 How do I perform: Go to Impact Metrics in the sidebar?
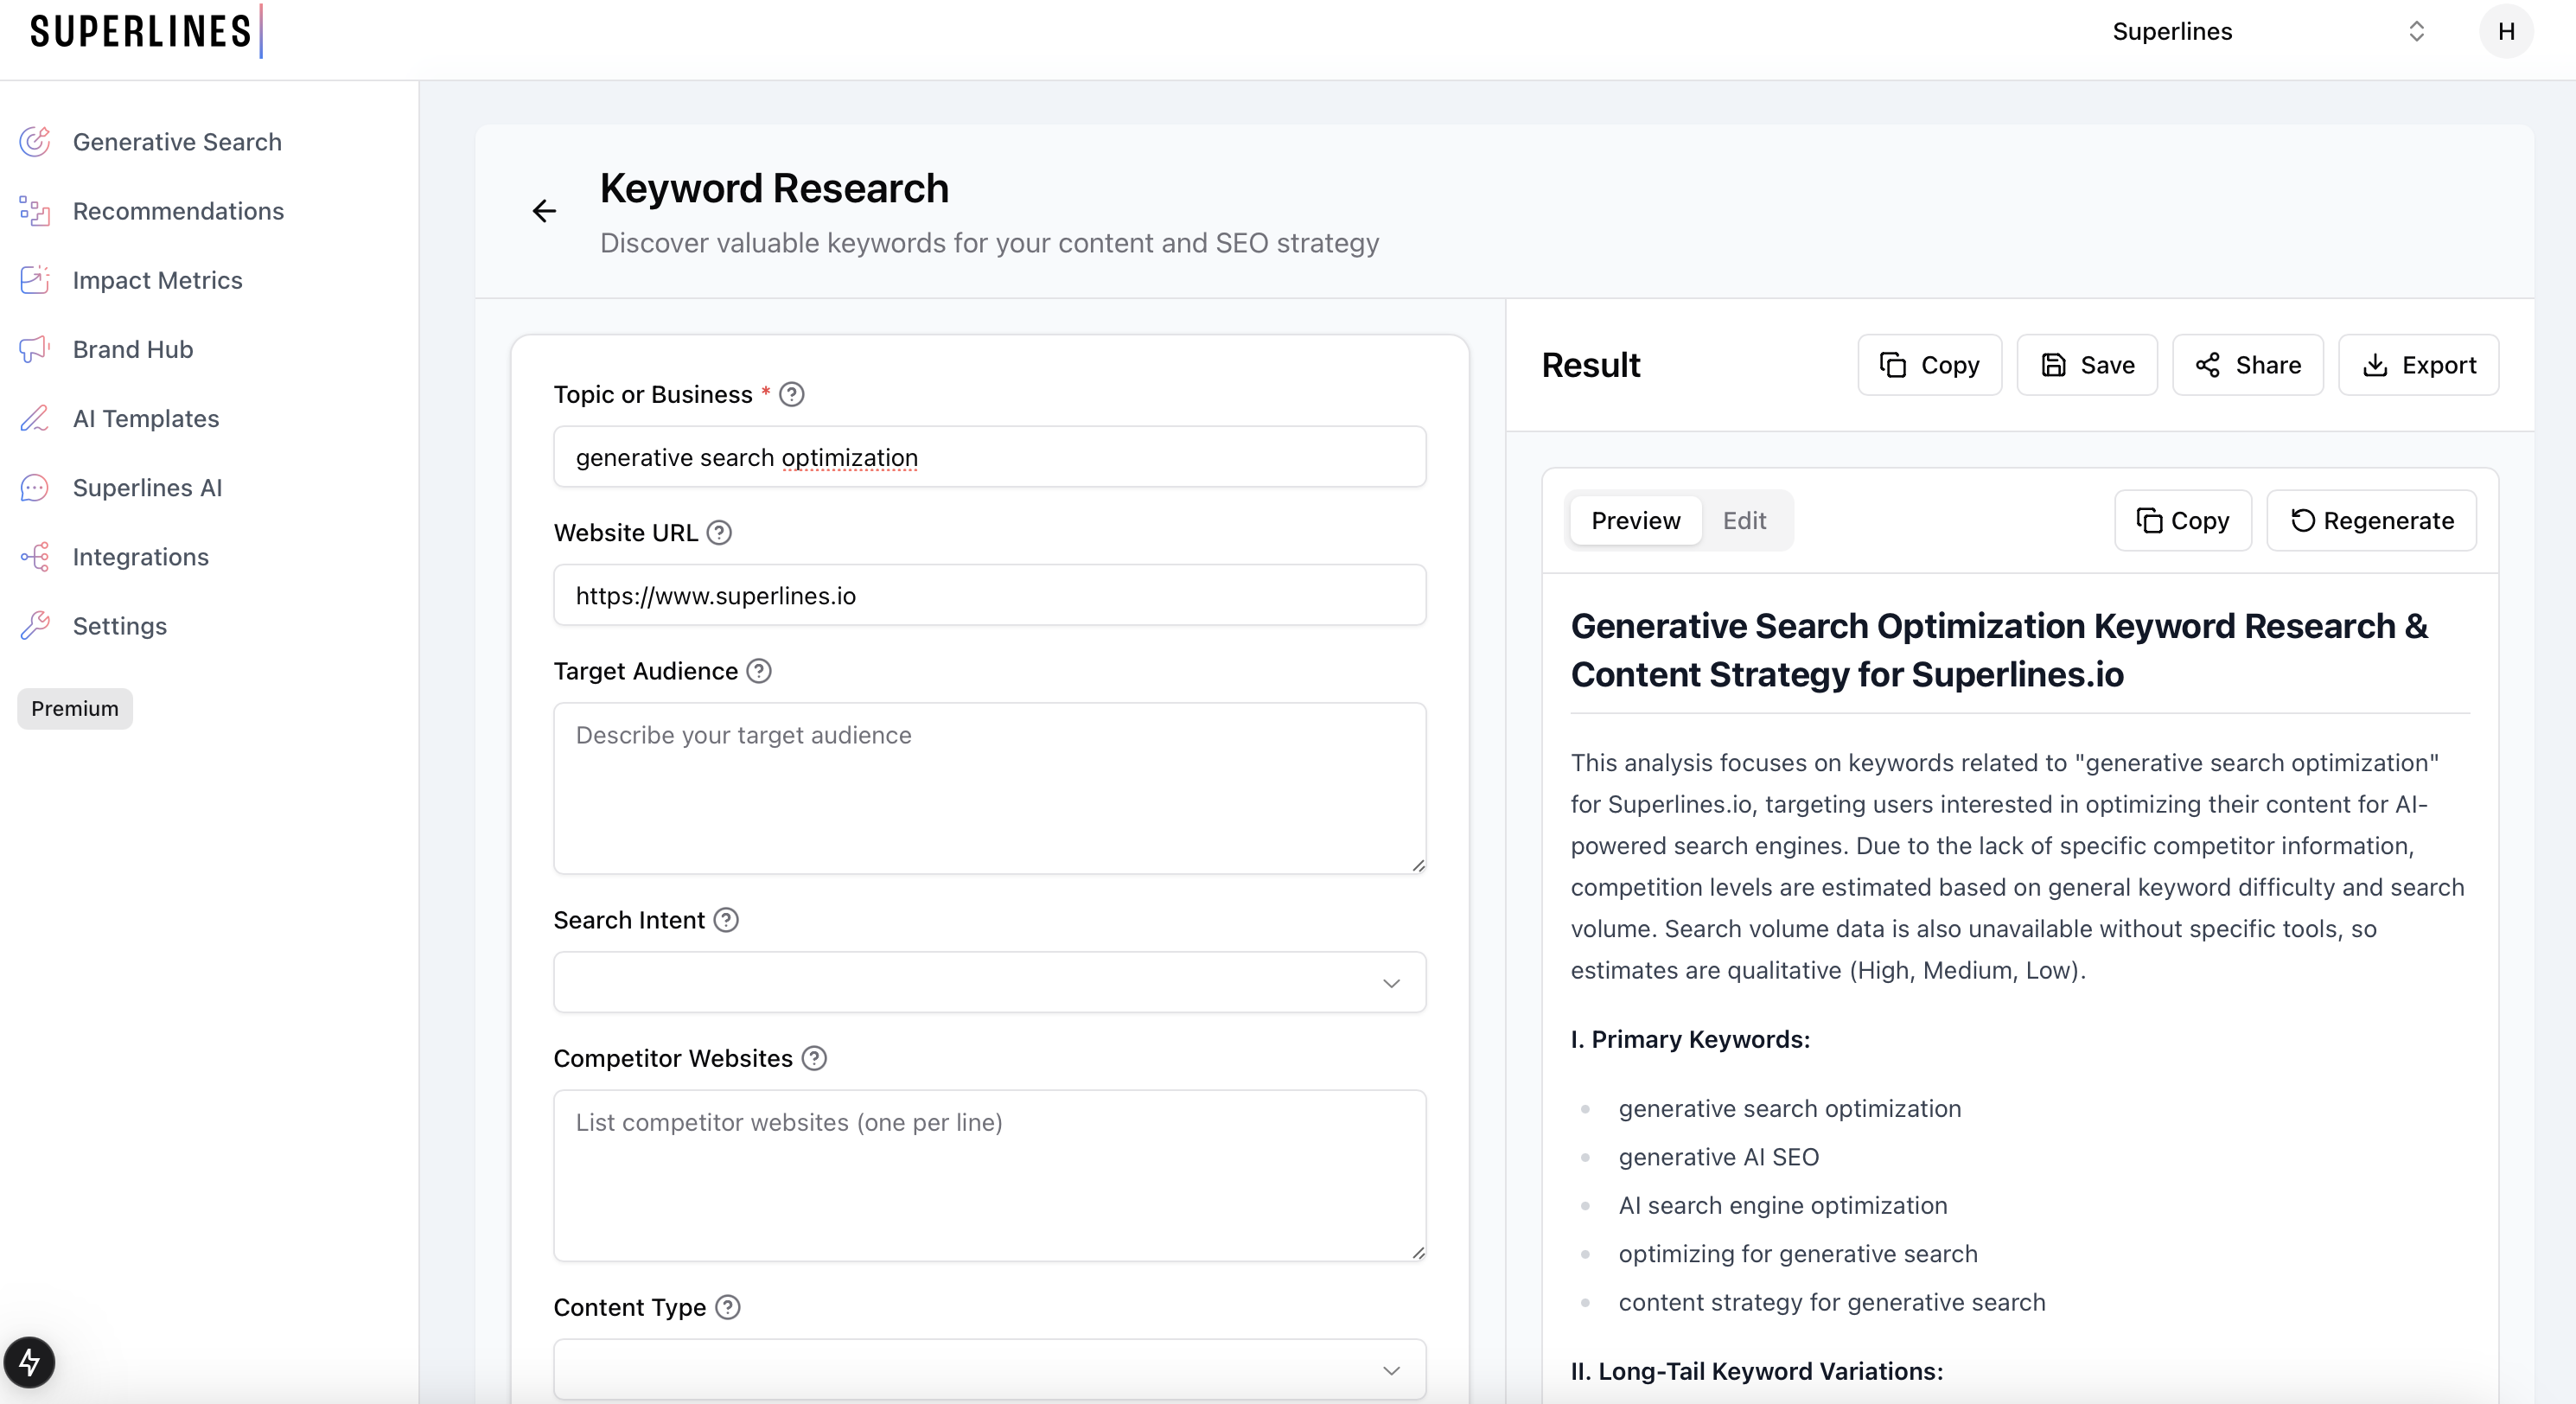click(x=157, y=280)
